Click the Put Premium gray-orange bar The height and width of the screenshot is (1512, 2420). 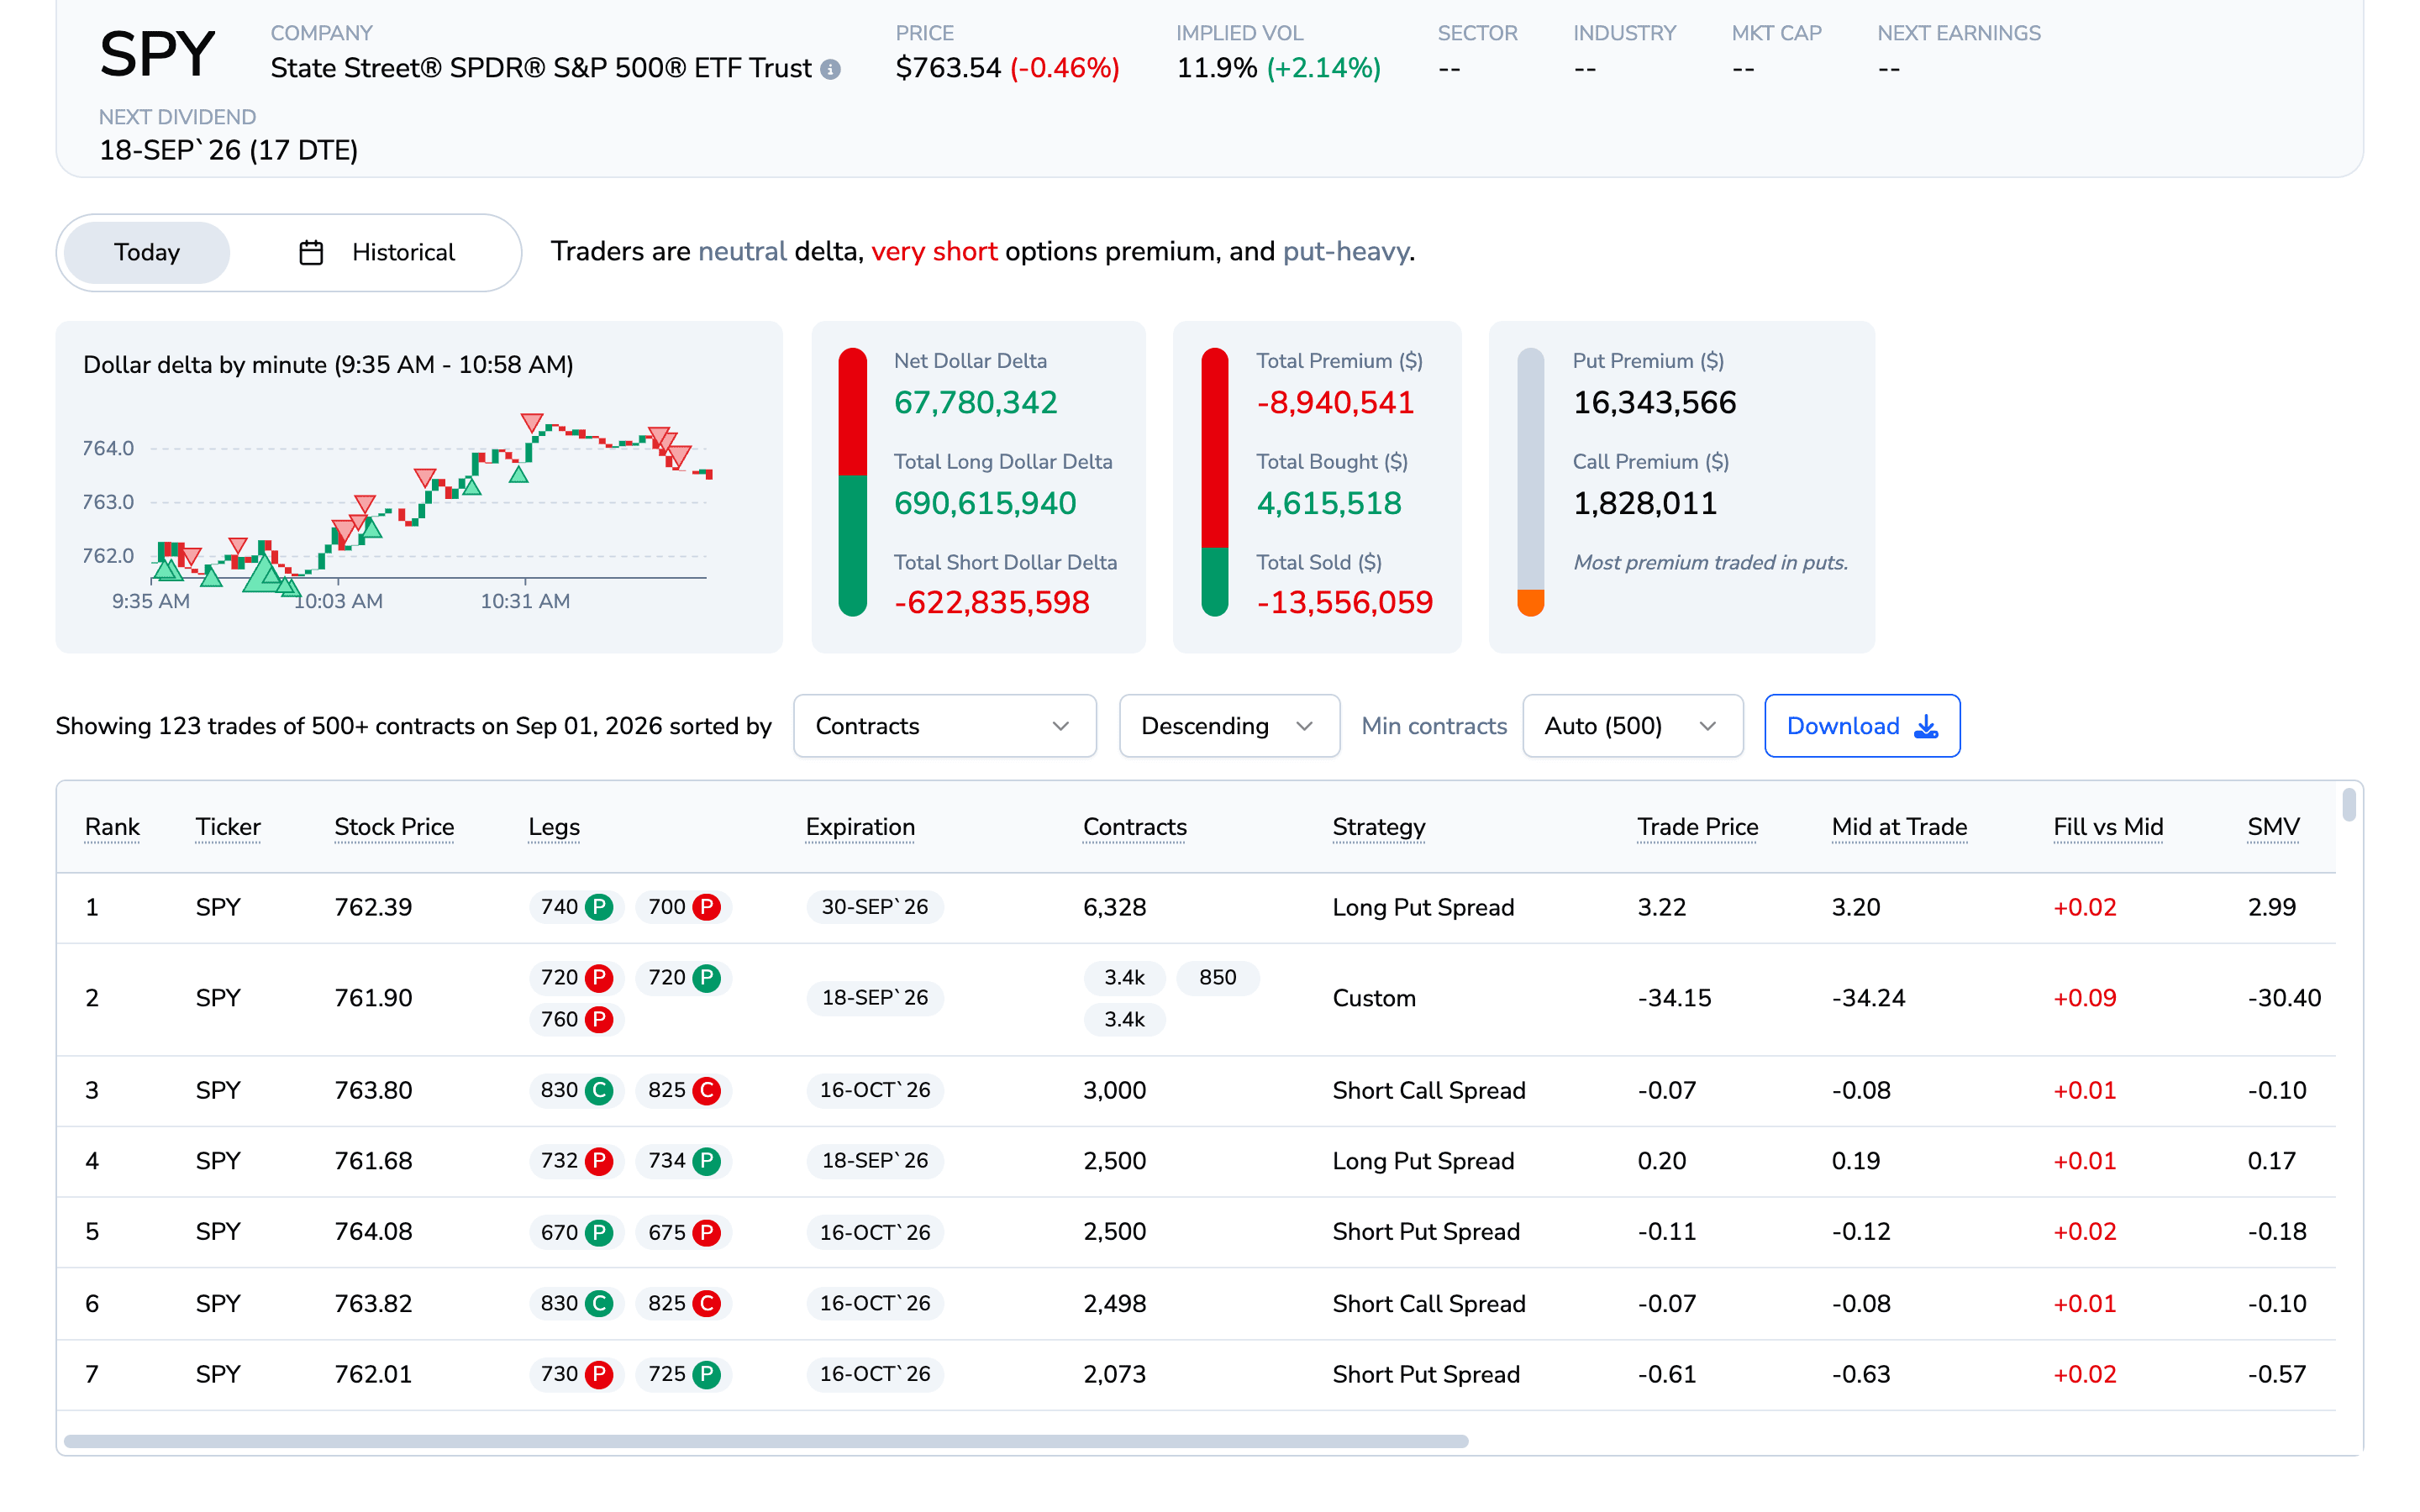click(x=1530, y=482)
